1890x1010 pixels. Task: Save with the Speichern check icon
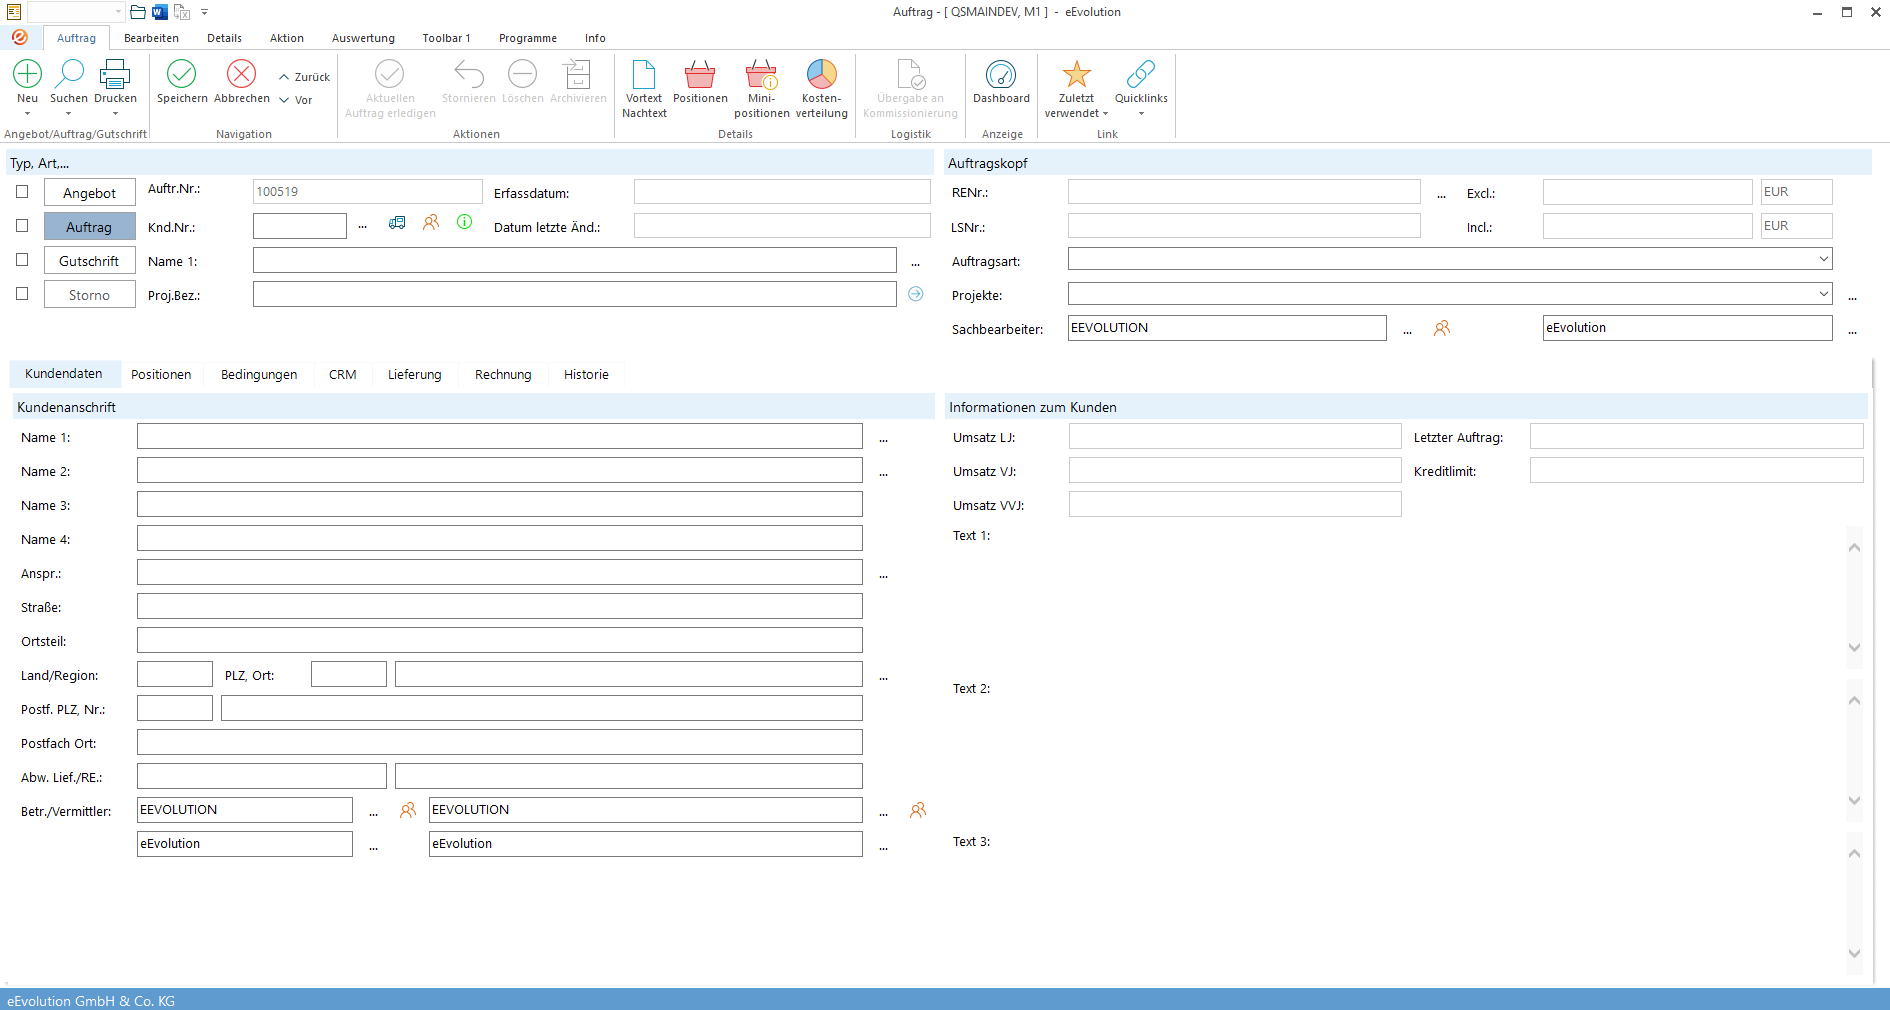(x=182, y=74)
